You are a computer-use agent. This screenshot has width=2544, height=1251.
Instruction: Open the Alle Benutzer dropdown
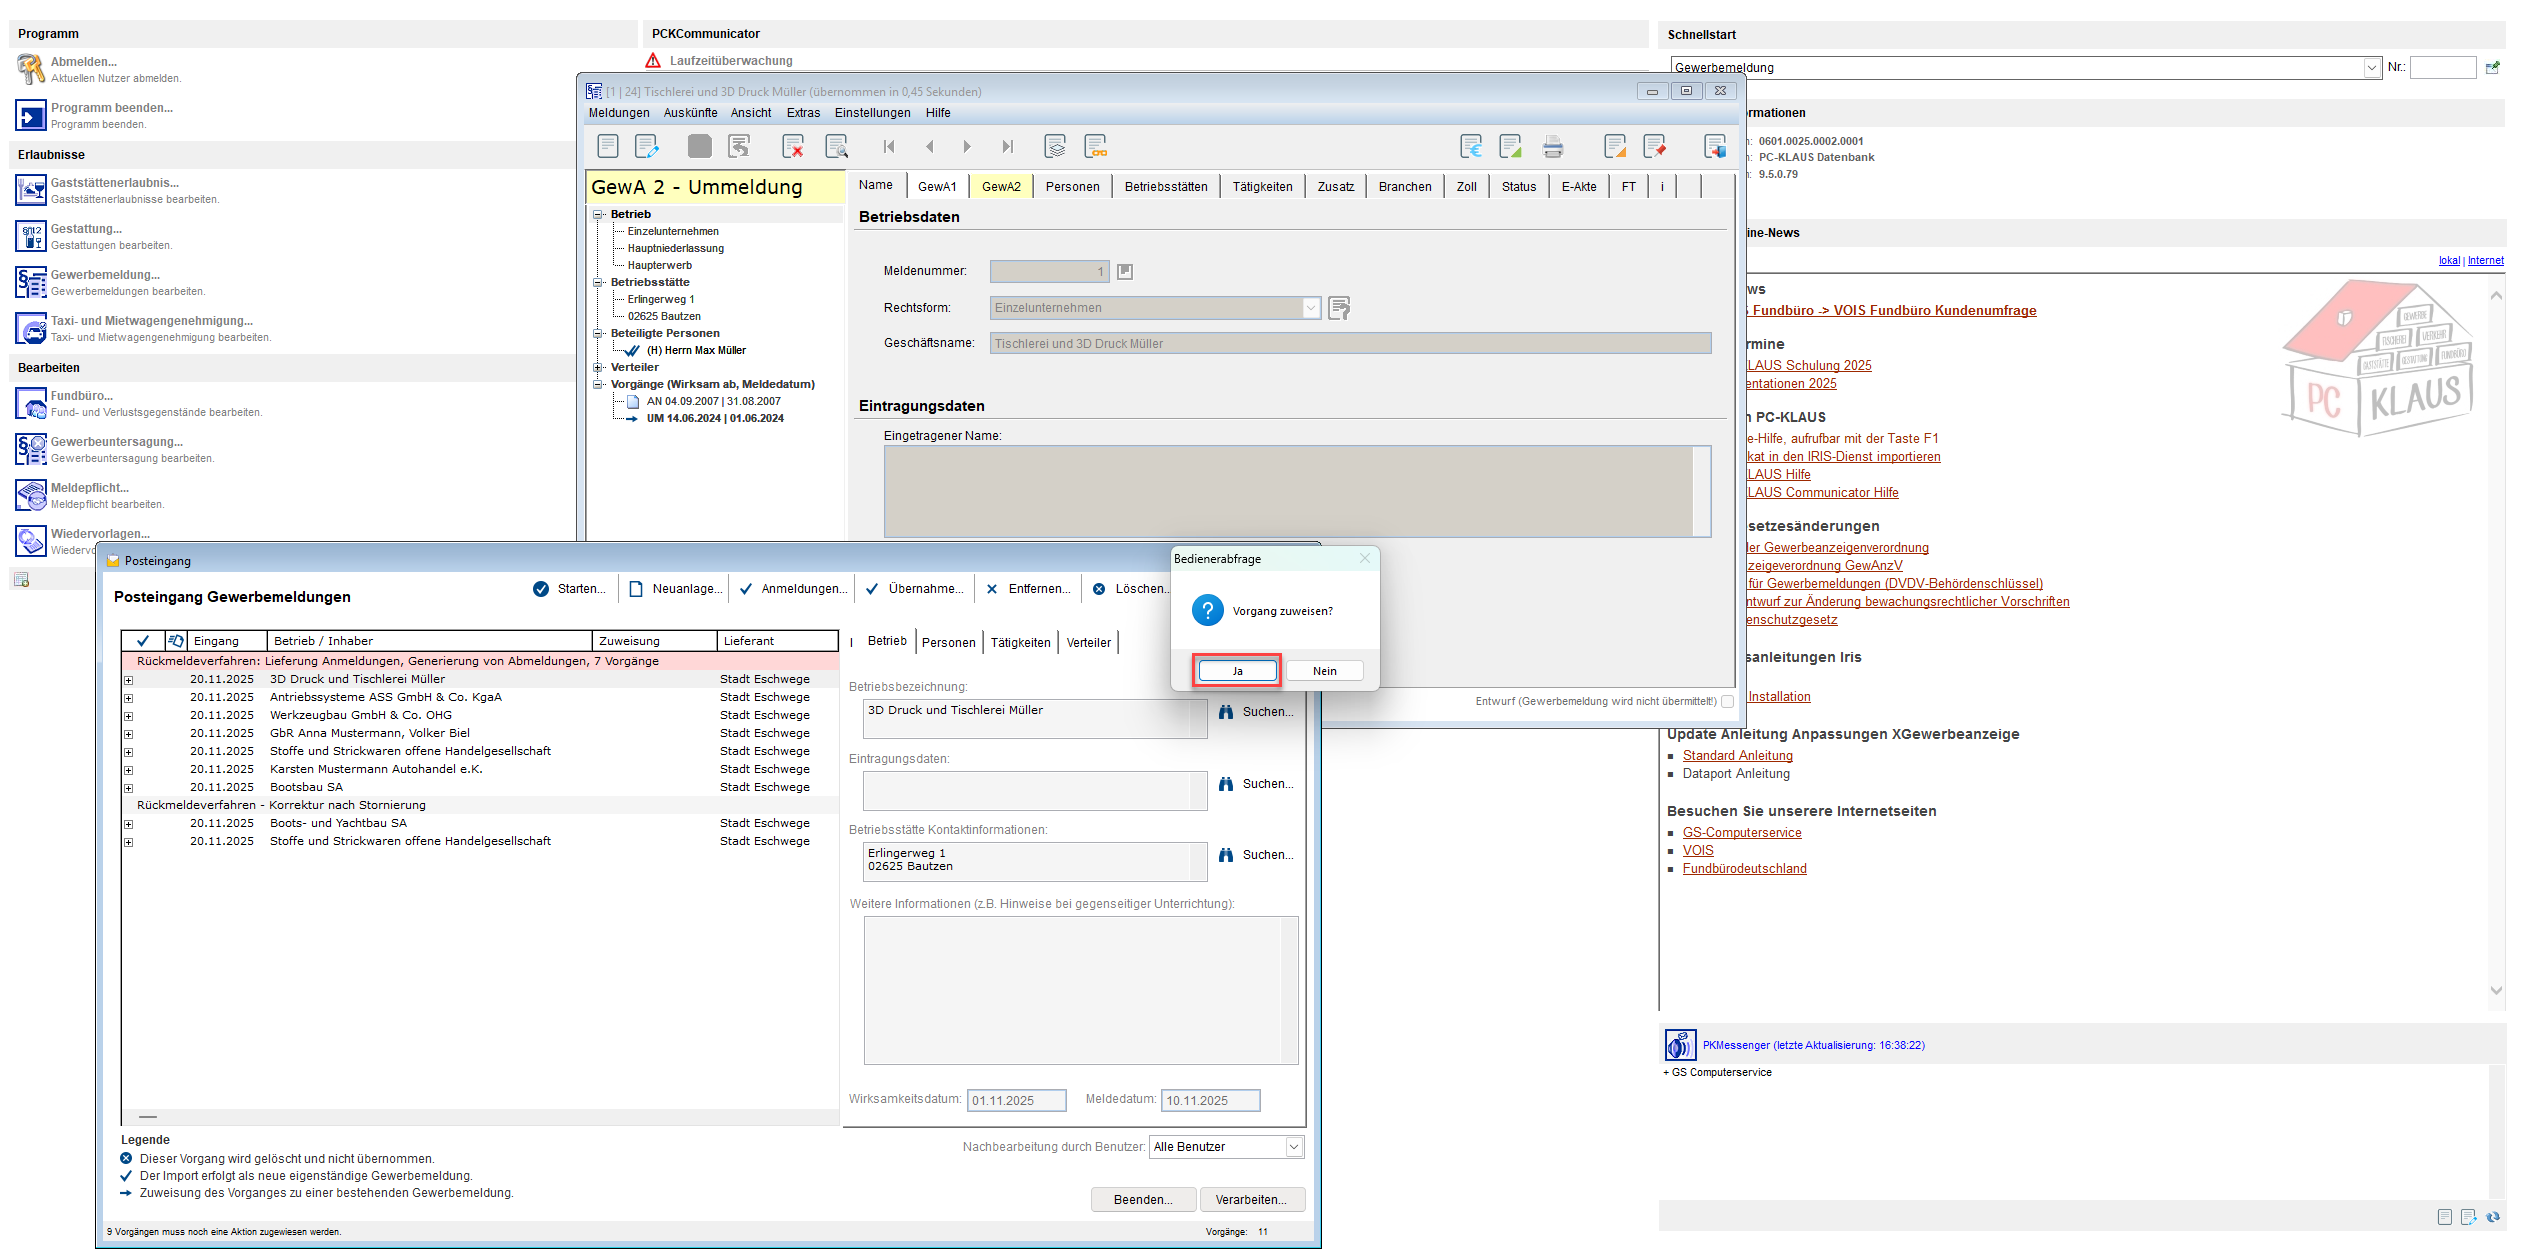[x=1227, y=1147]
